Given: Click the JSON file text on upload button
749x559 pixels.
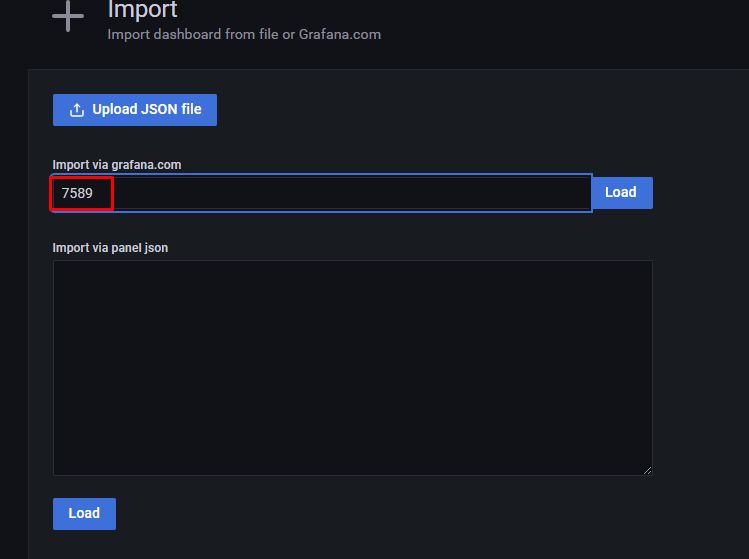Looking at the screenshot, I should [171, 109].
